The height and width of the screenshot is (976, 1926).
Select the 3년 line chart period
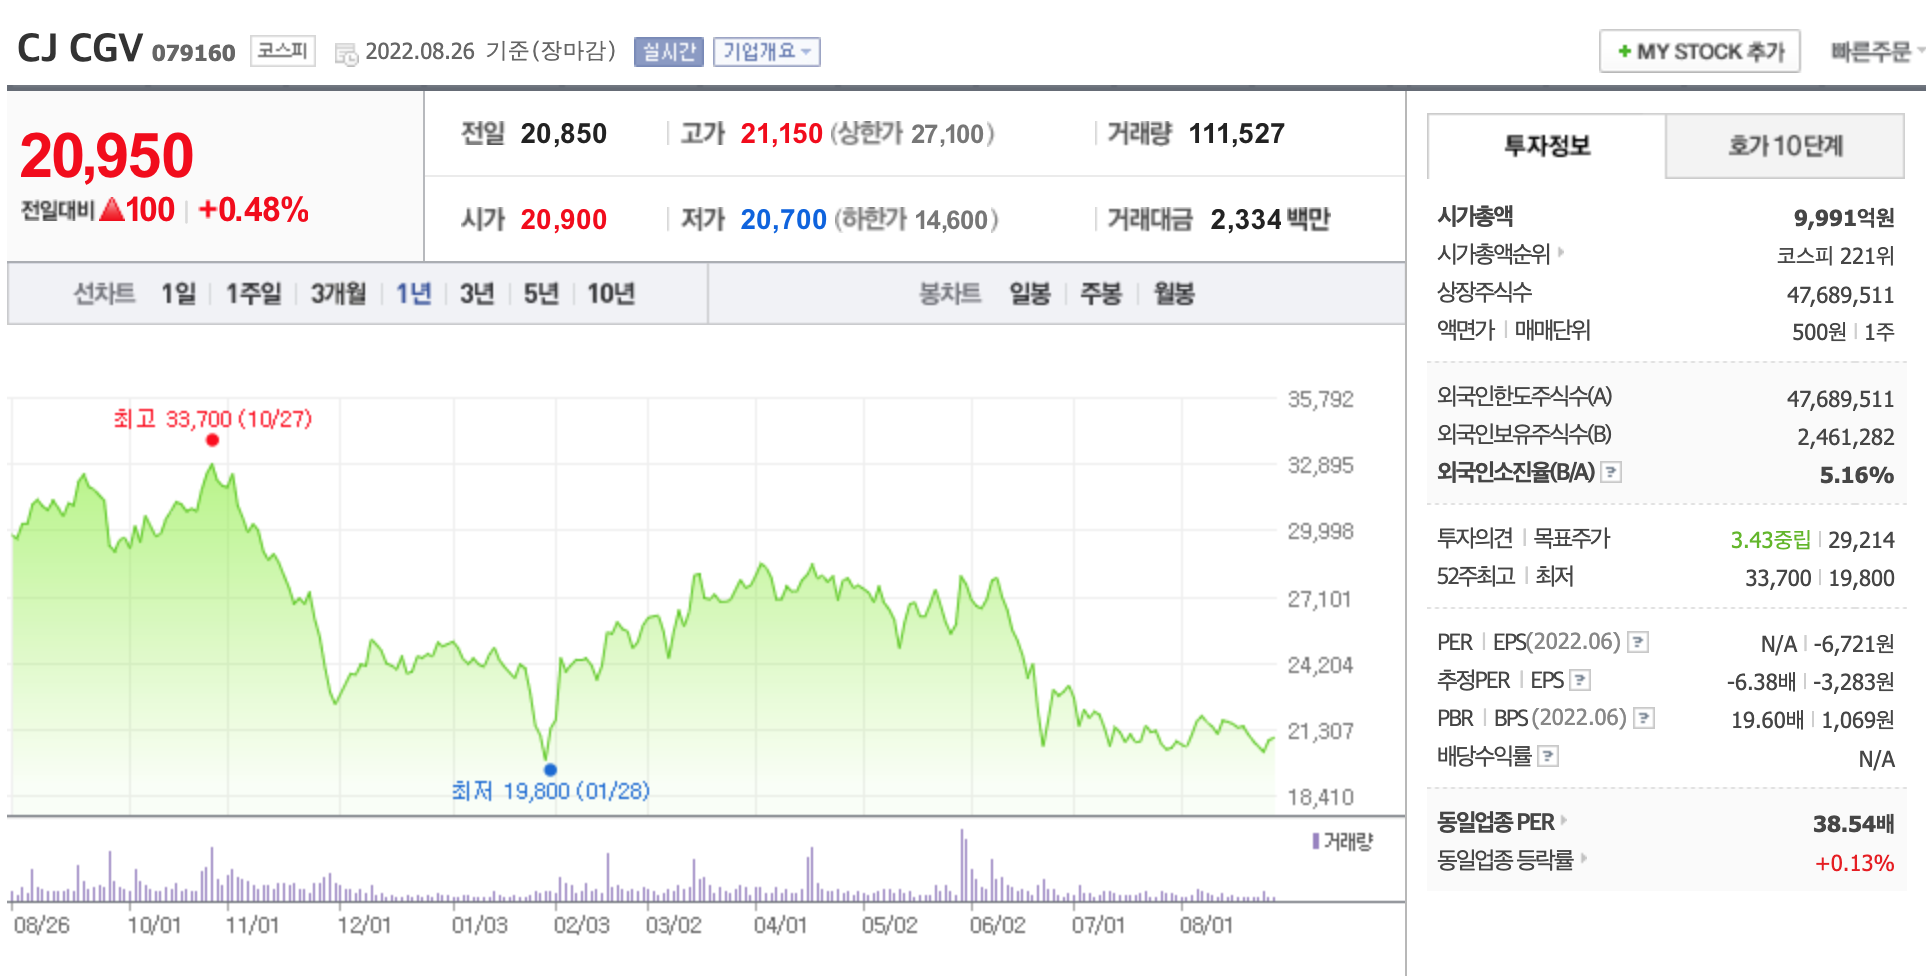click(x=477, y=293)
